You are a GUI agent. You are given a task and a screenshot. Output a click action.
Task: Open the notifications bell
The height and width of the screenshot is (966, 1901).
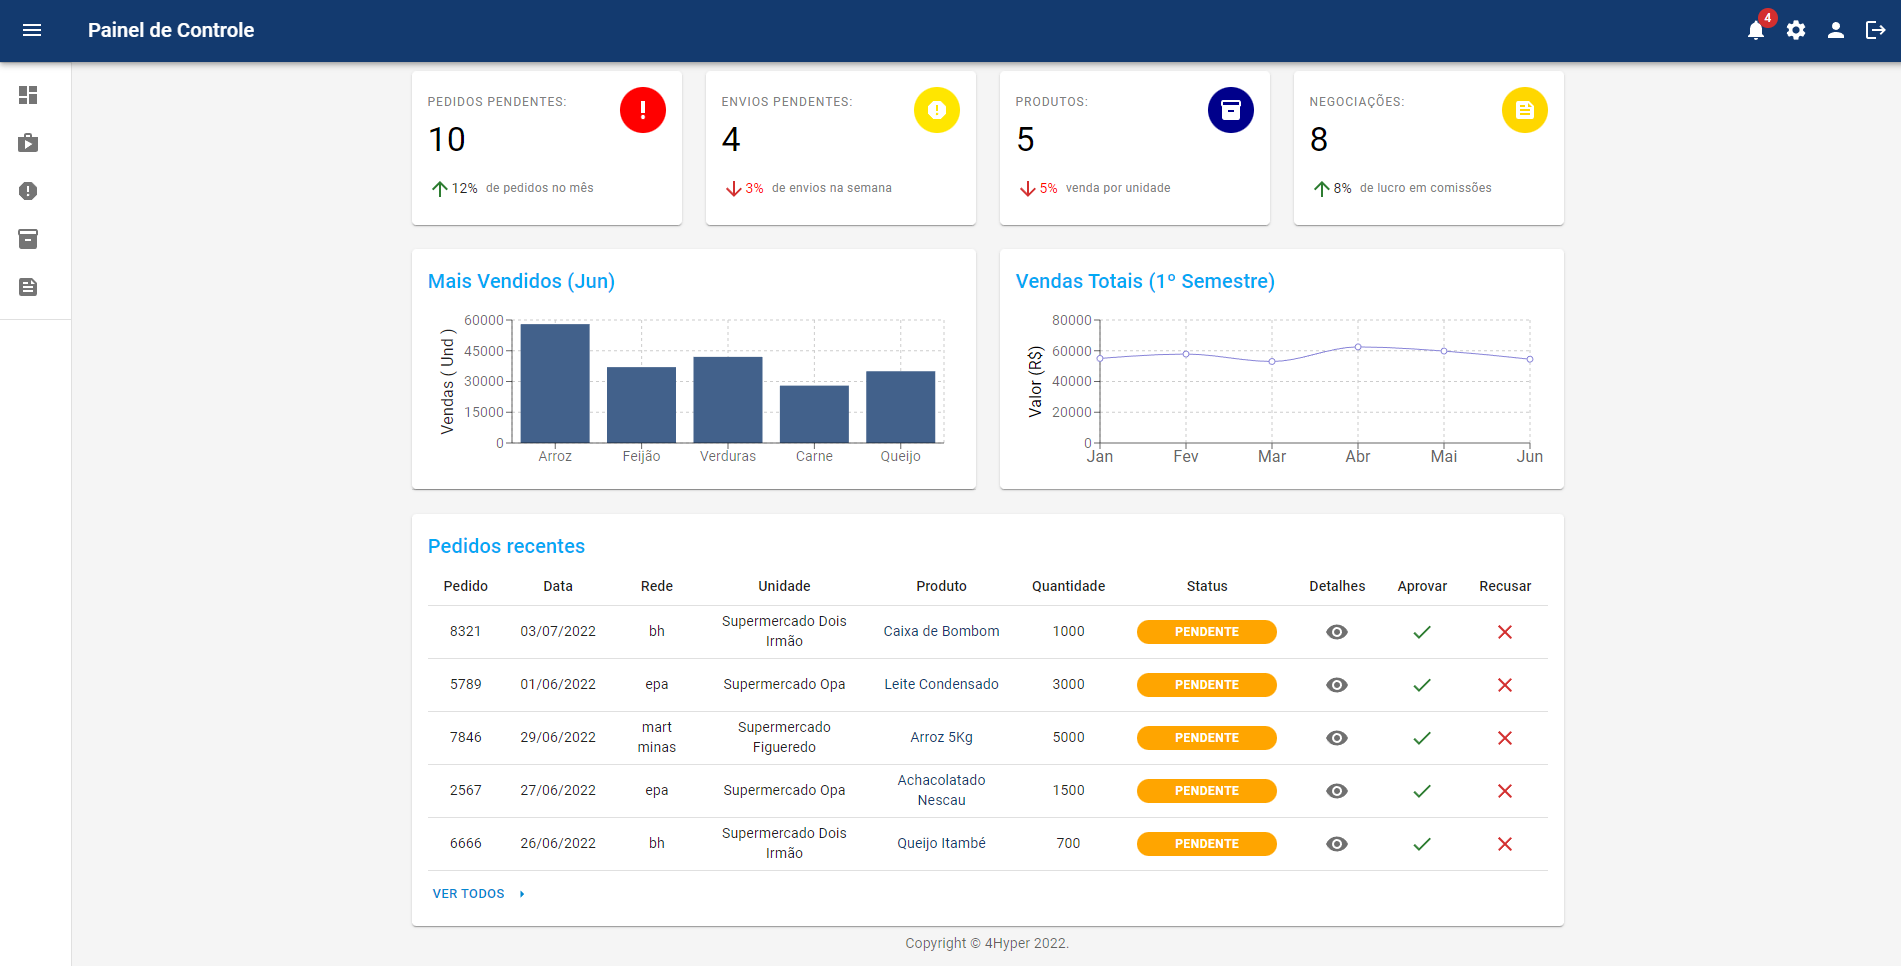(x=1755, y=30)
